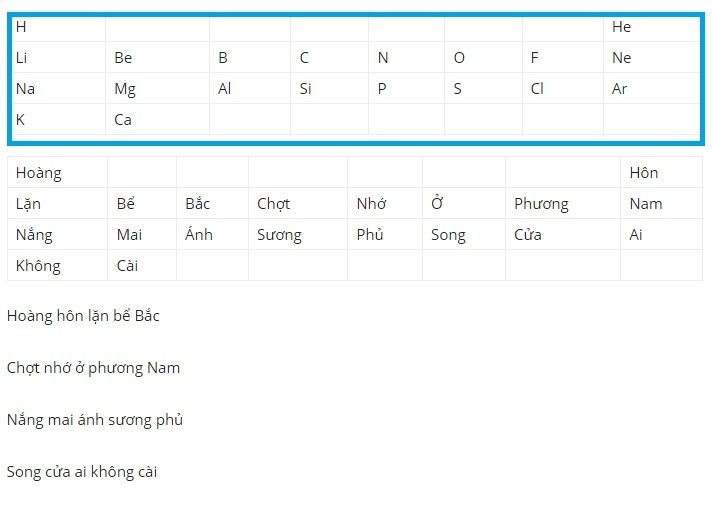Select the line 'Nắng mai ánh sương phủ'
This screenshot has height=505, width=712.
pos(95,420)
